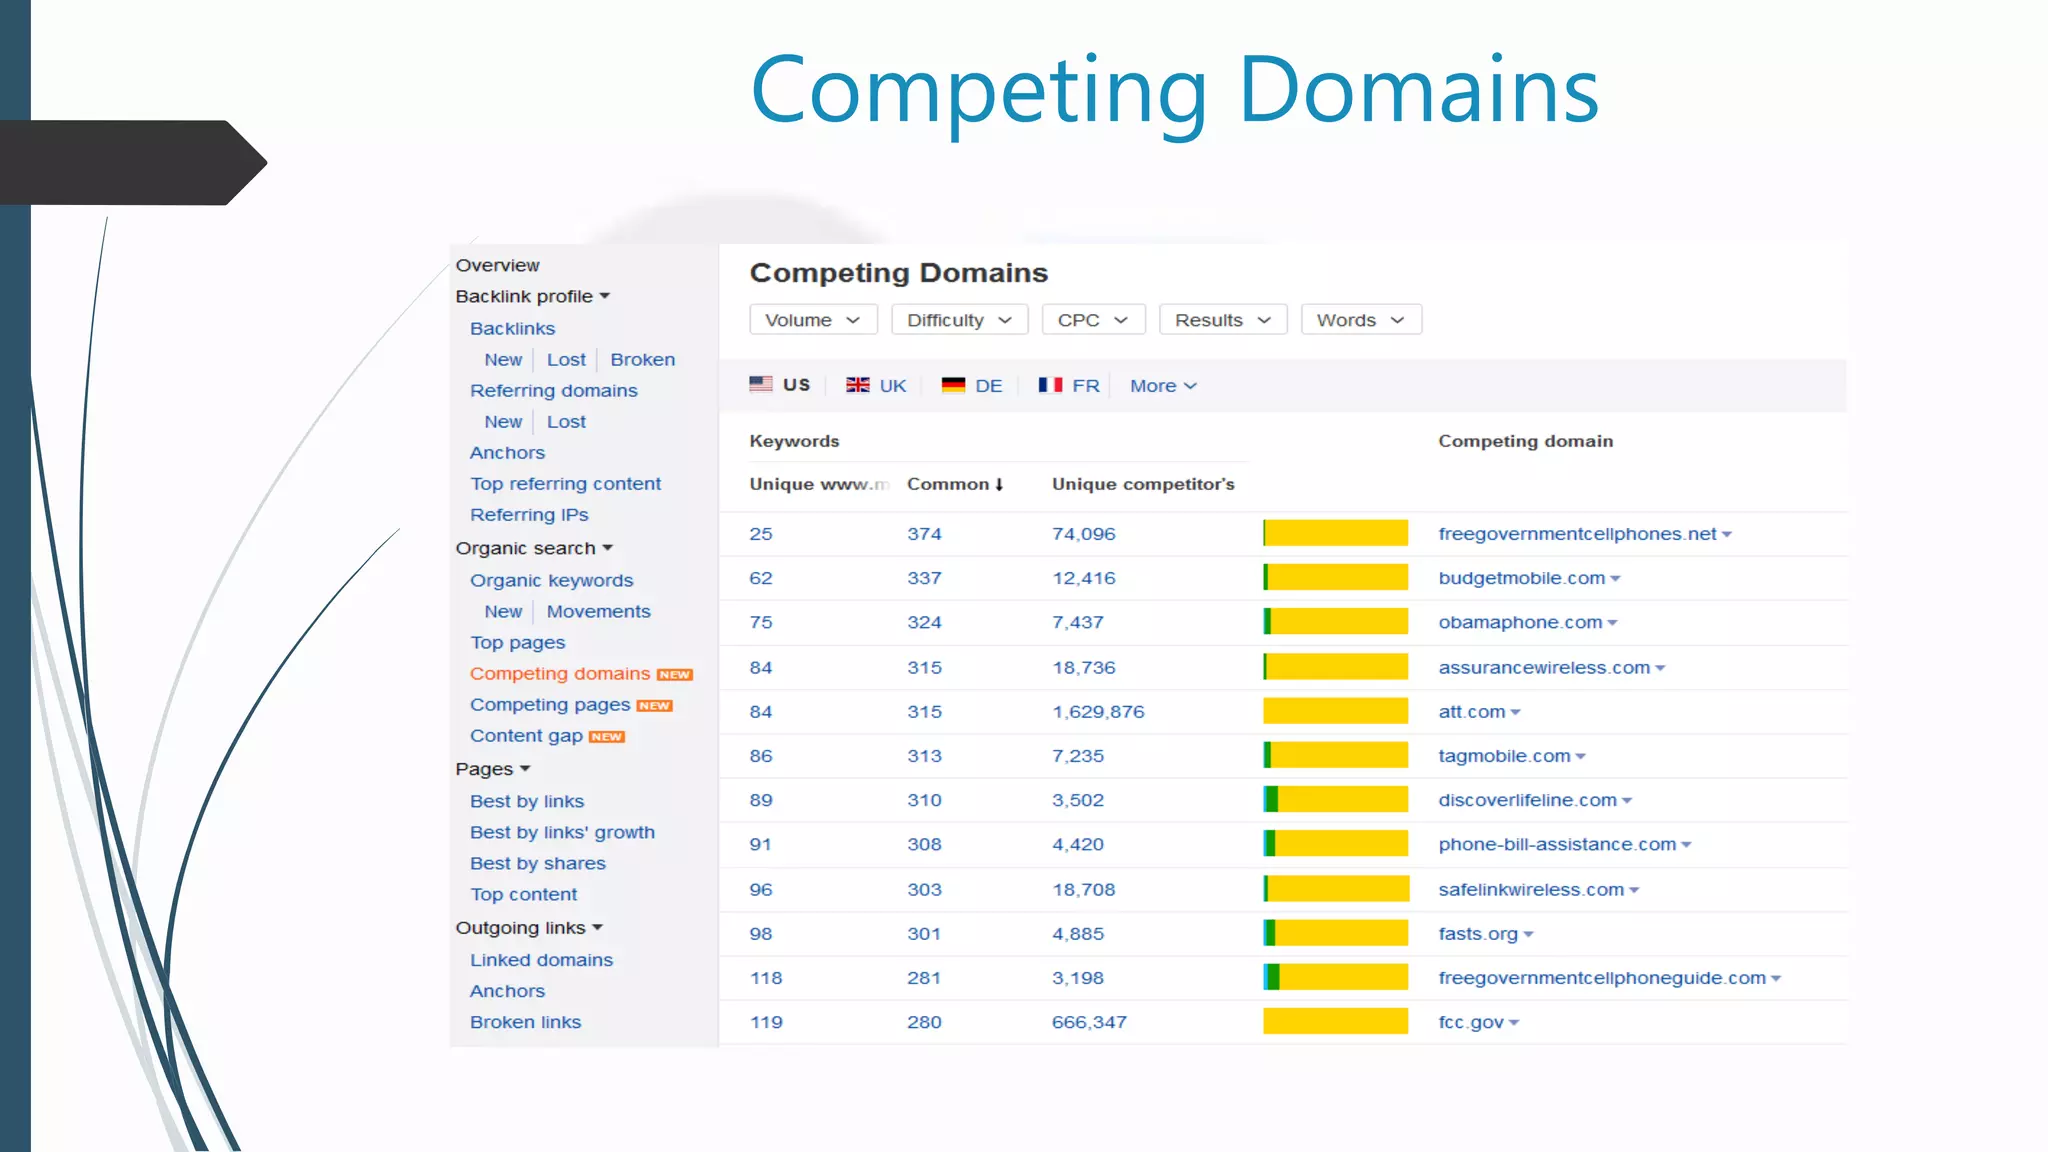Open Overview in the sidebar

pyautogui.click(x=497, y=265)
